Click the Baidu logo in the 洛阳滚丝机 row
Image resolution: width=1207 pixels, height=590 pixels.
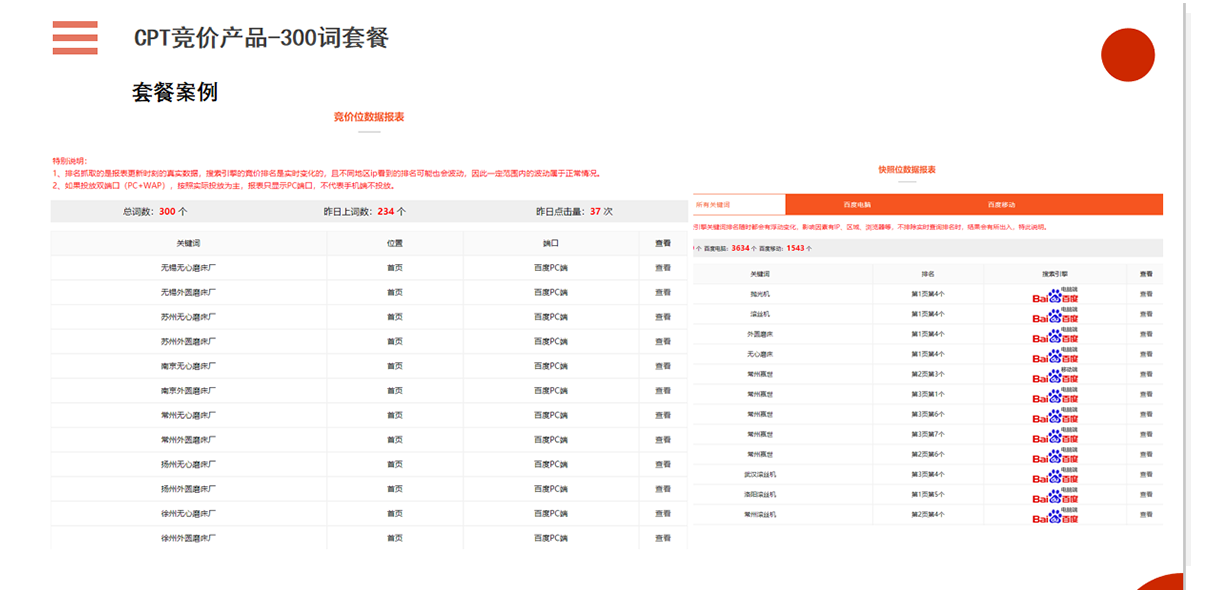click(1055, 496)
